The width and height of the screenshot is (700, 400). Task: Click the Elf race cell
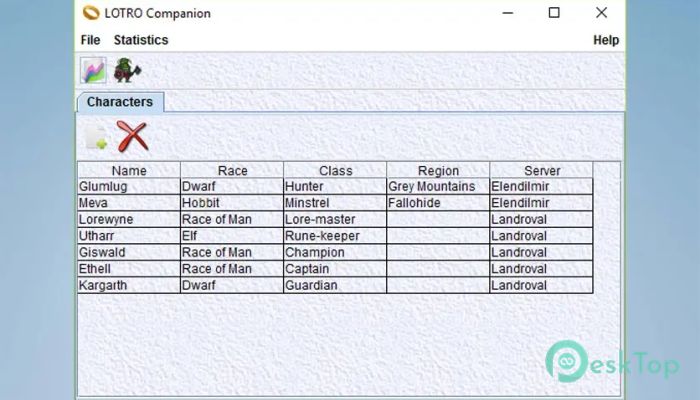(x=232, y=236)
